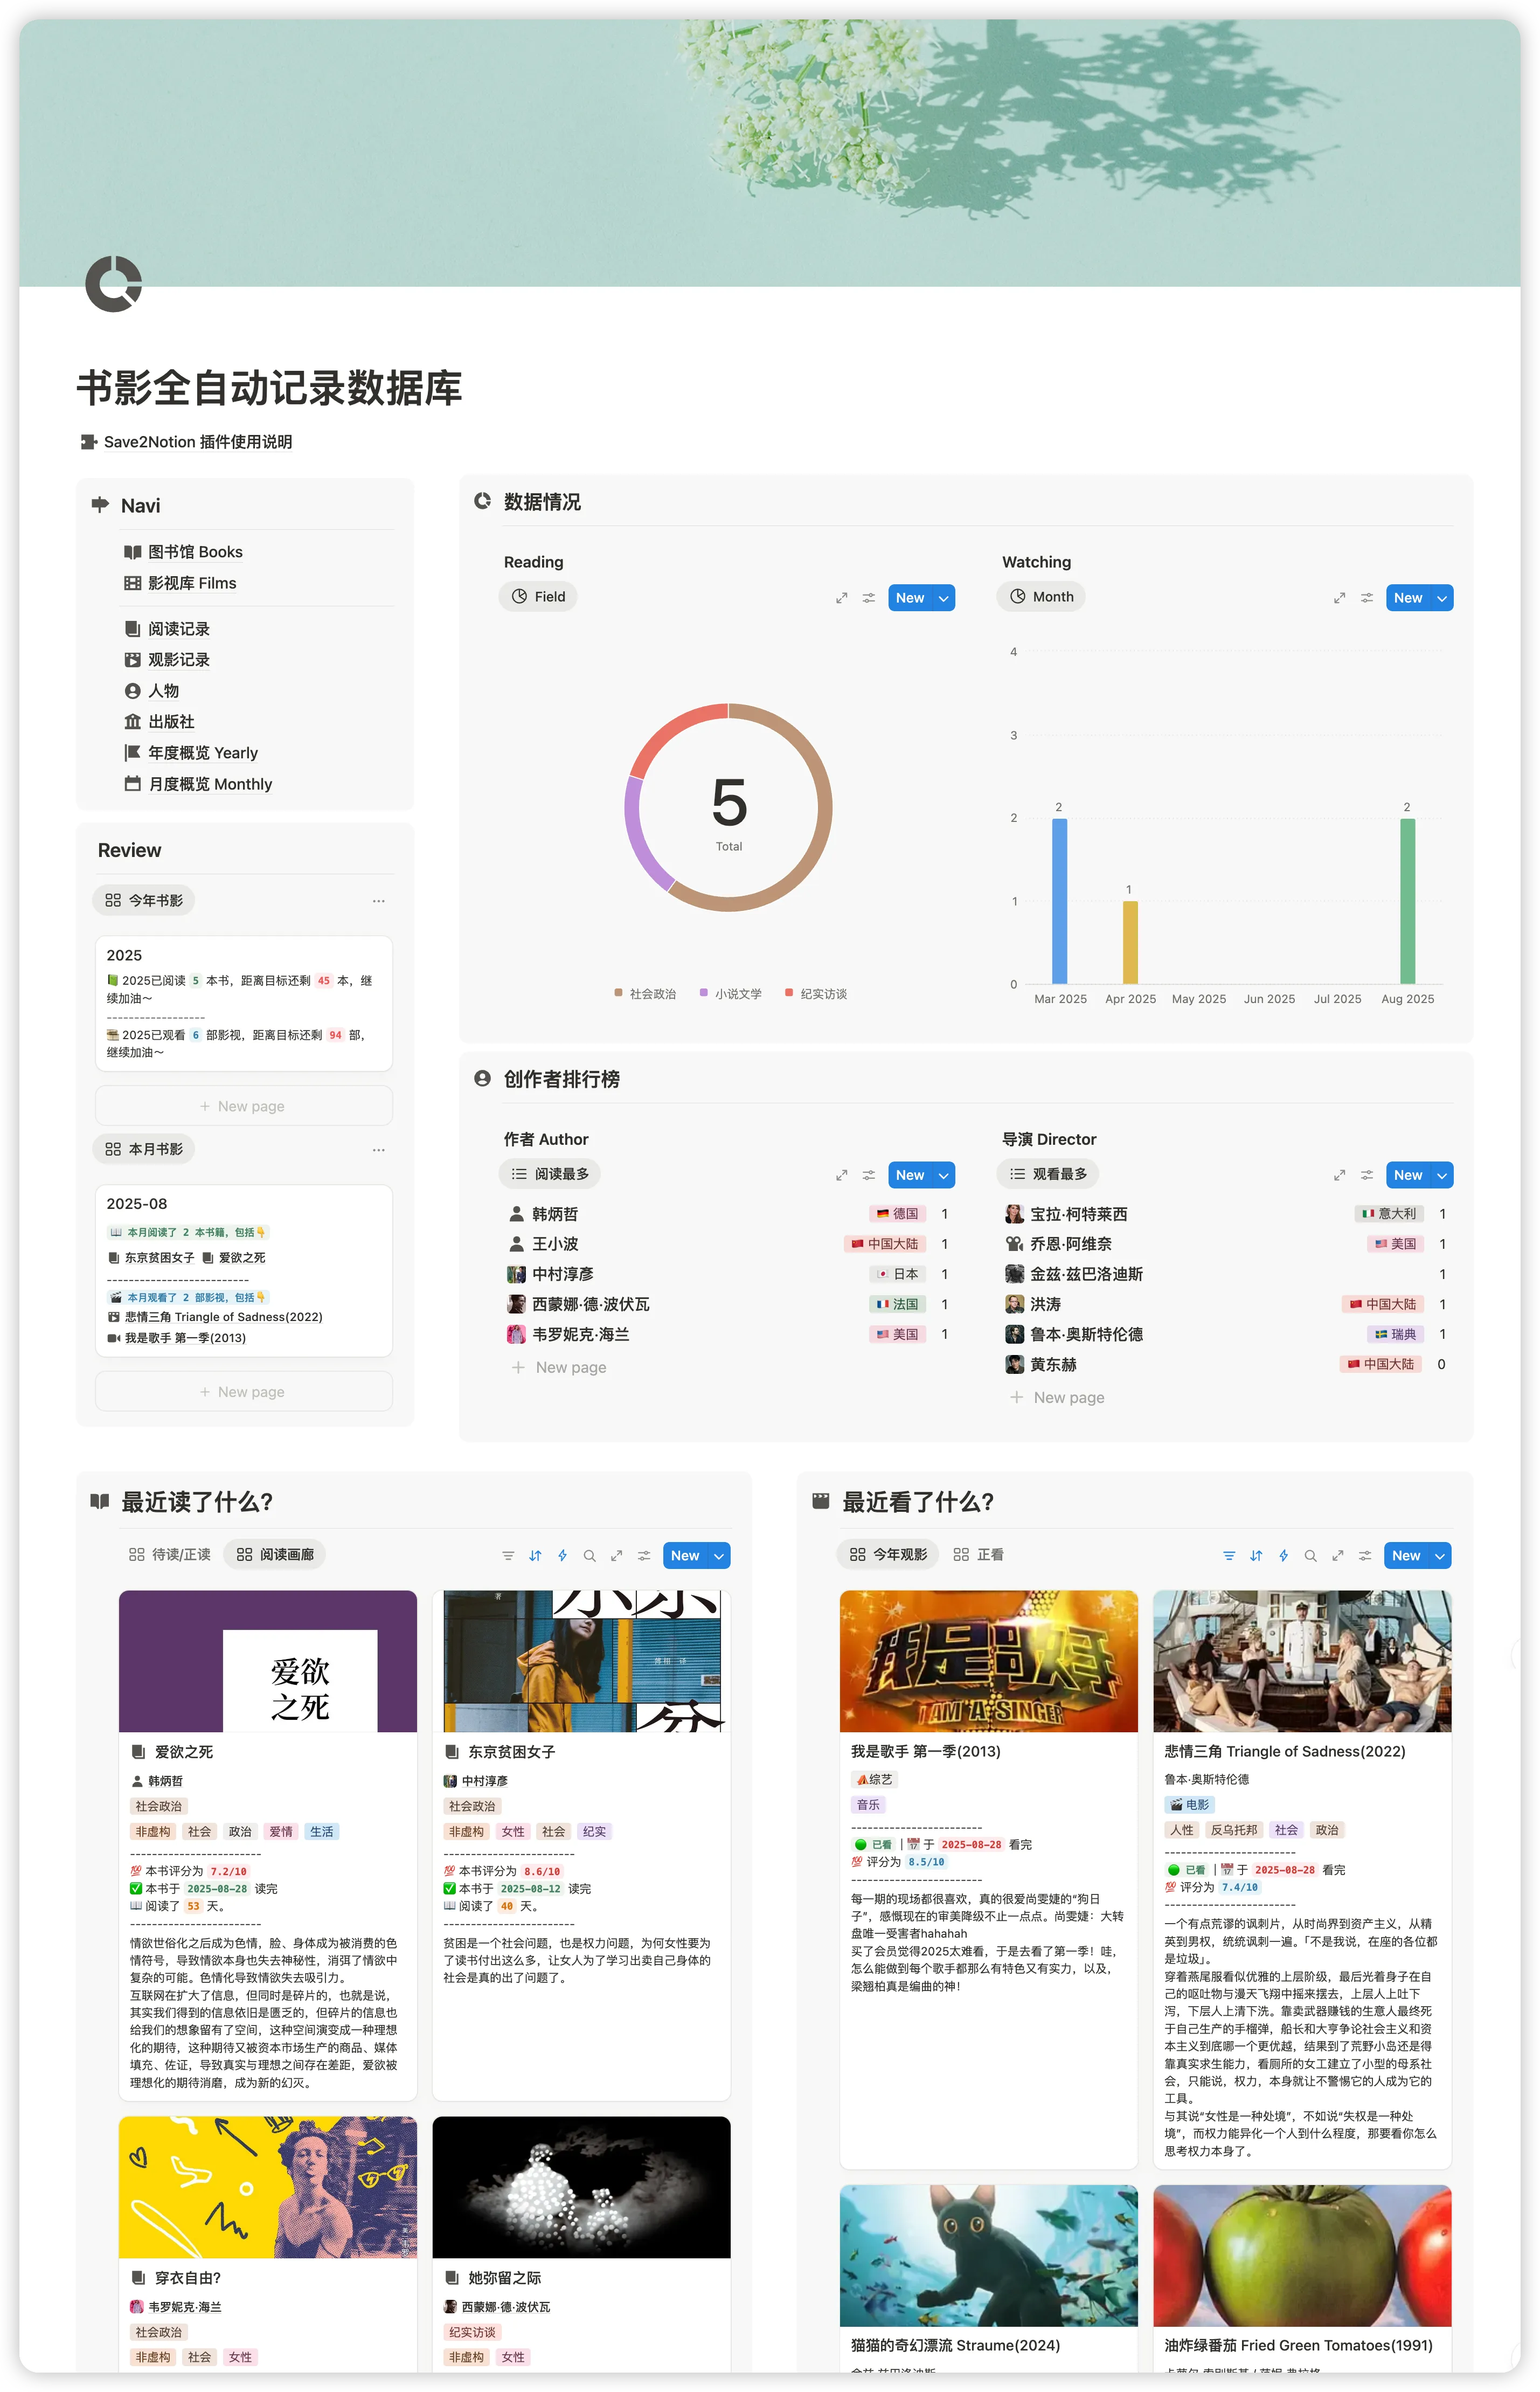Screen dimensions: 1540x2392
Task: Click New page under the 2025 review card
Action: pos(243,1106)
